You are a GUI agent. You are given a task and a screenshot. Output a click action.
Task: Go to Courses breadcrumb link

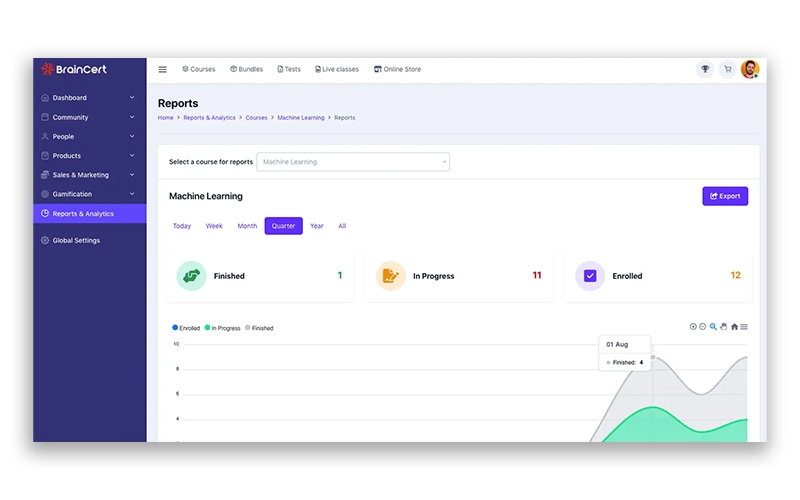click(x=256, y=118)
